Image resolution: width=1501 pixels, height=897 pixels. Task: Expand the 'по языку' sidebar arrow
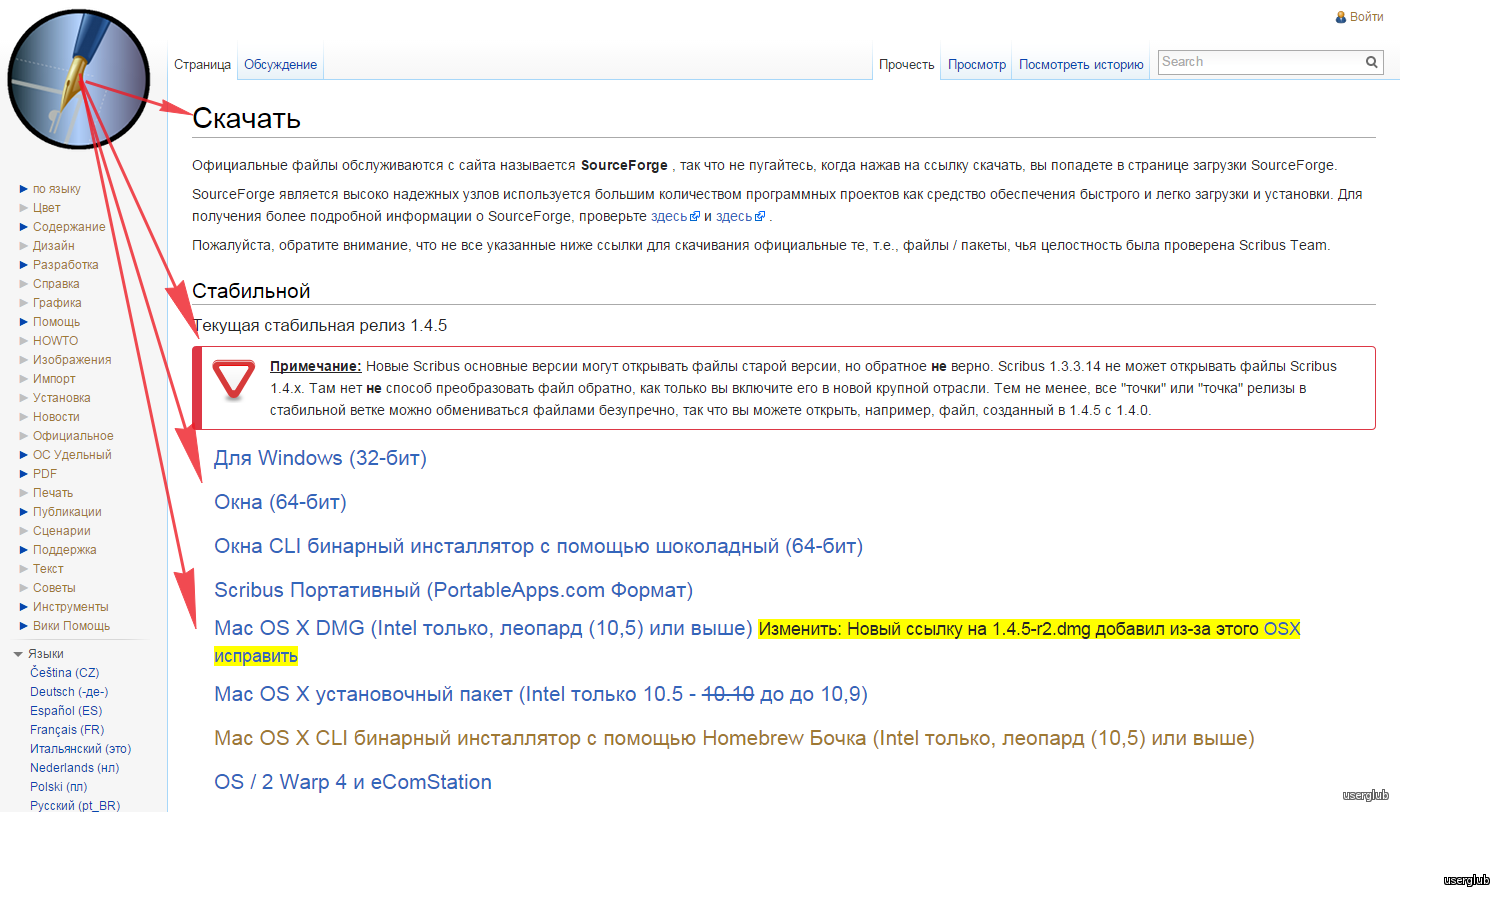[24, 189]
